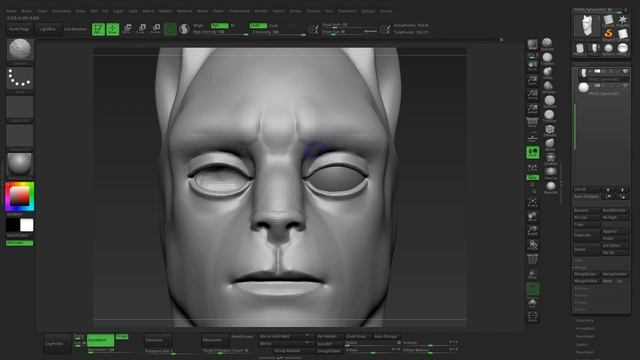Click the Zoom canvas icon
640x360 pixels.
pos(532,80)
